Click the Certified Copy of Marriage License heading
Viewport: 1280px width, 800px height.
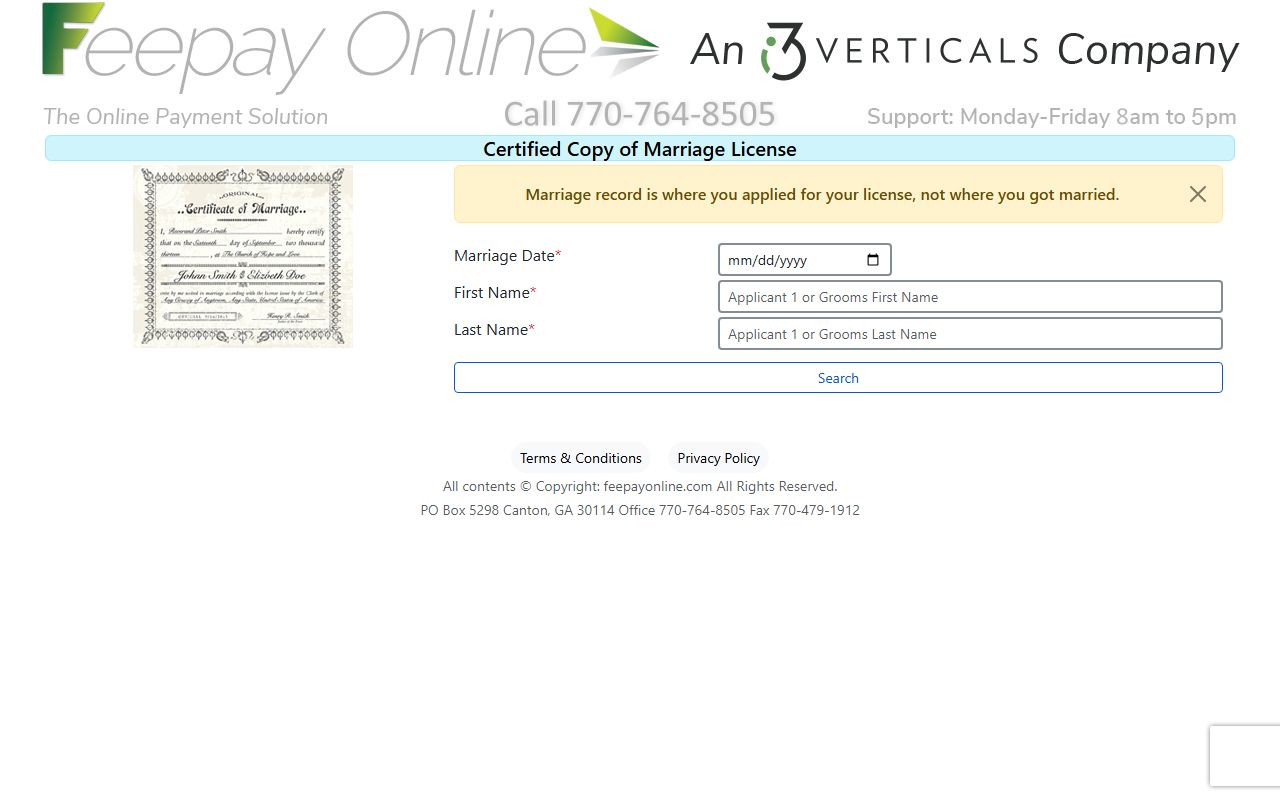(640, 149)
